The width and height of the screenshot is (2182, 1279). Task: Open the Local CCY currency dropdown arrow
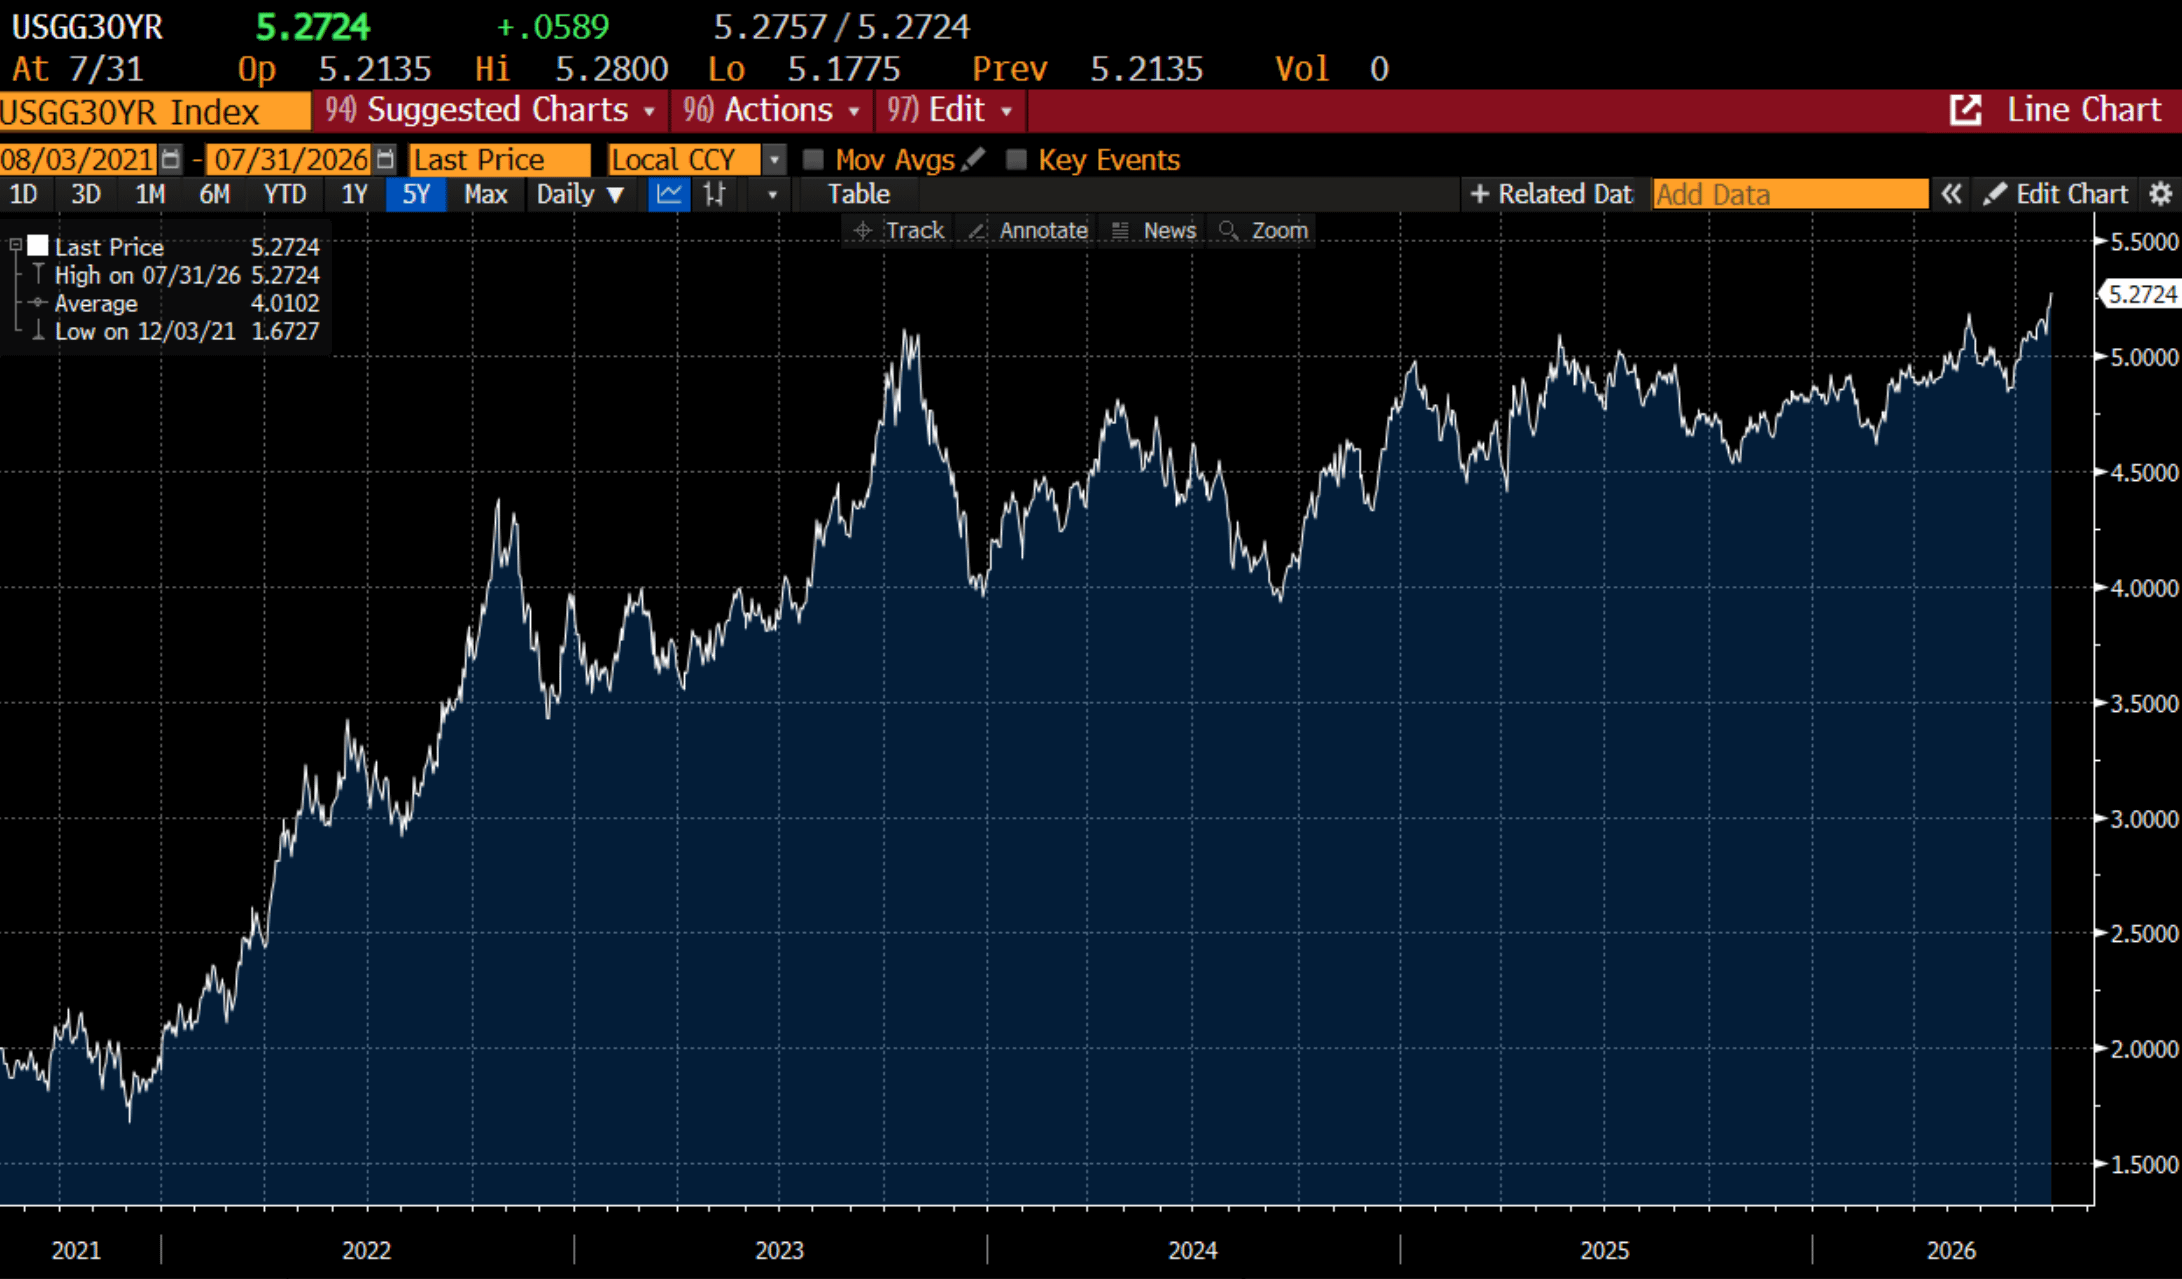[774, 160]
